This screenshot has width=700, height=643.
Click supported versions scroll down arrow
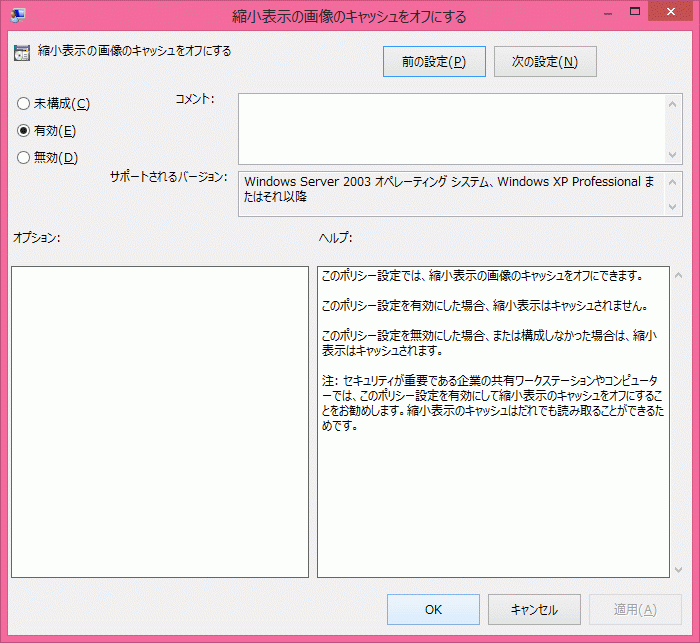[x=673, y=207]
